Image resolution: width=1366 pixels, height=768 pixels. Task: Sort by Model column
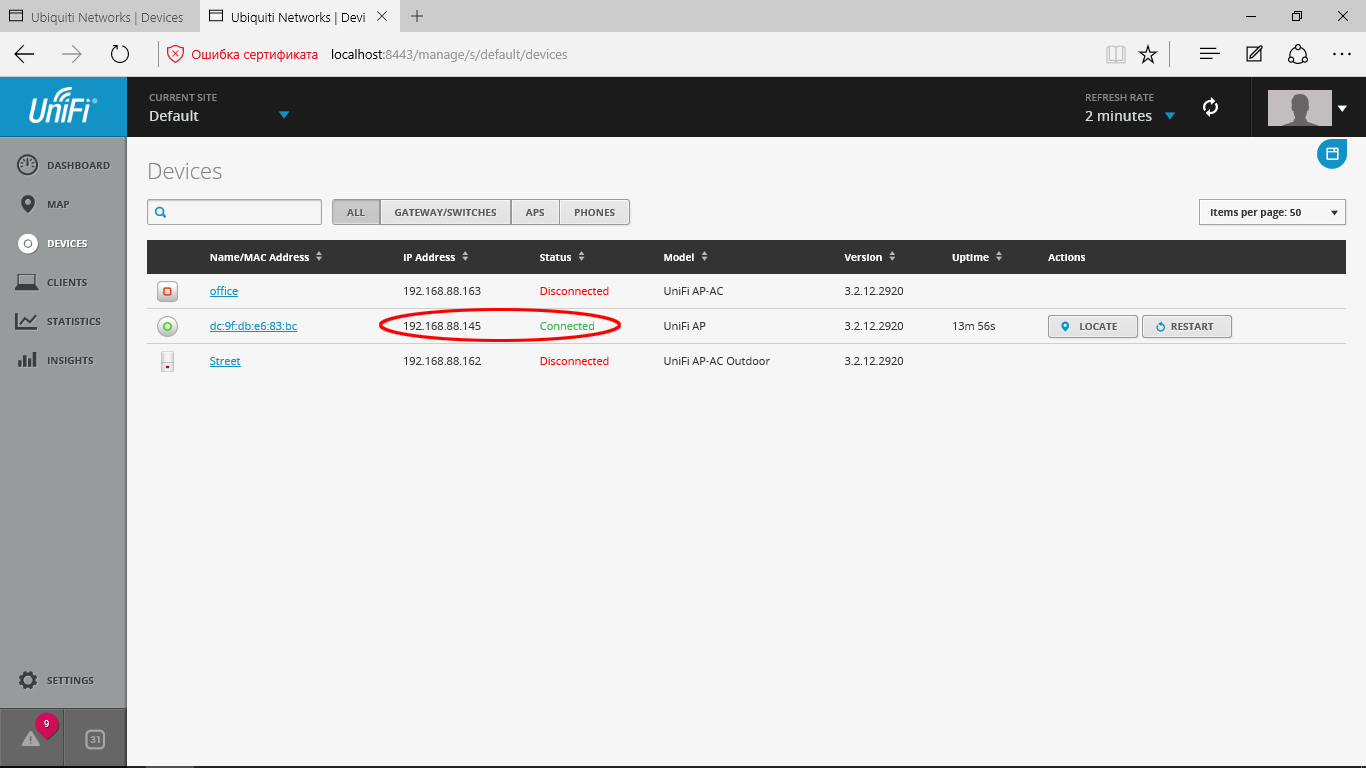[x=685, y=257]
